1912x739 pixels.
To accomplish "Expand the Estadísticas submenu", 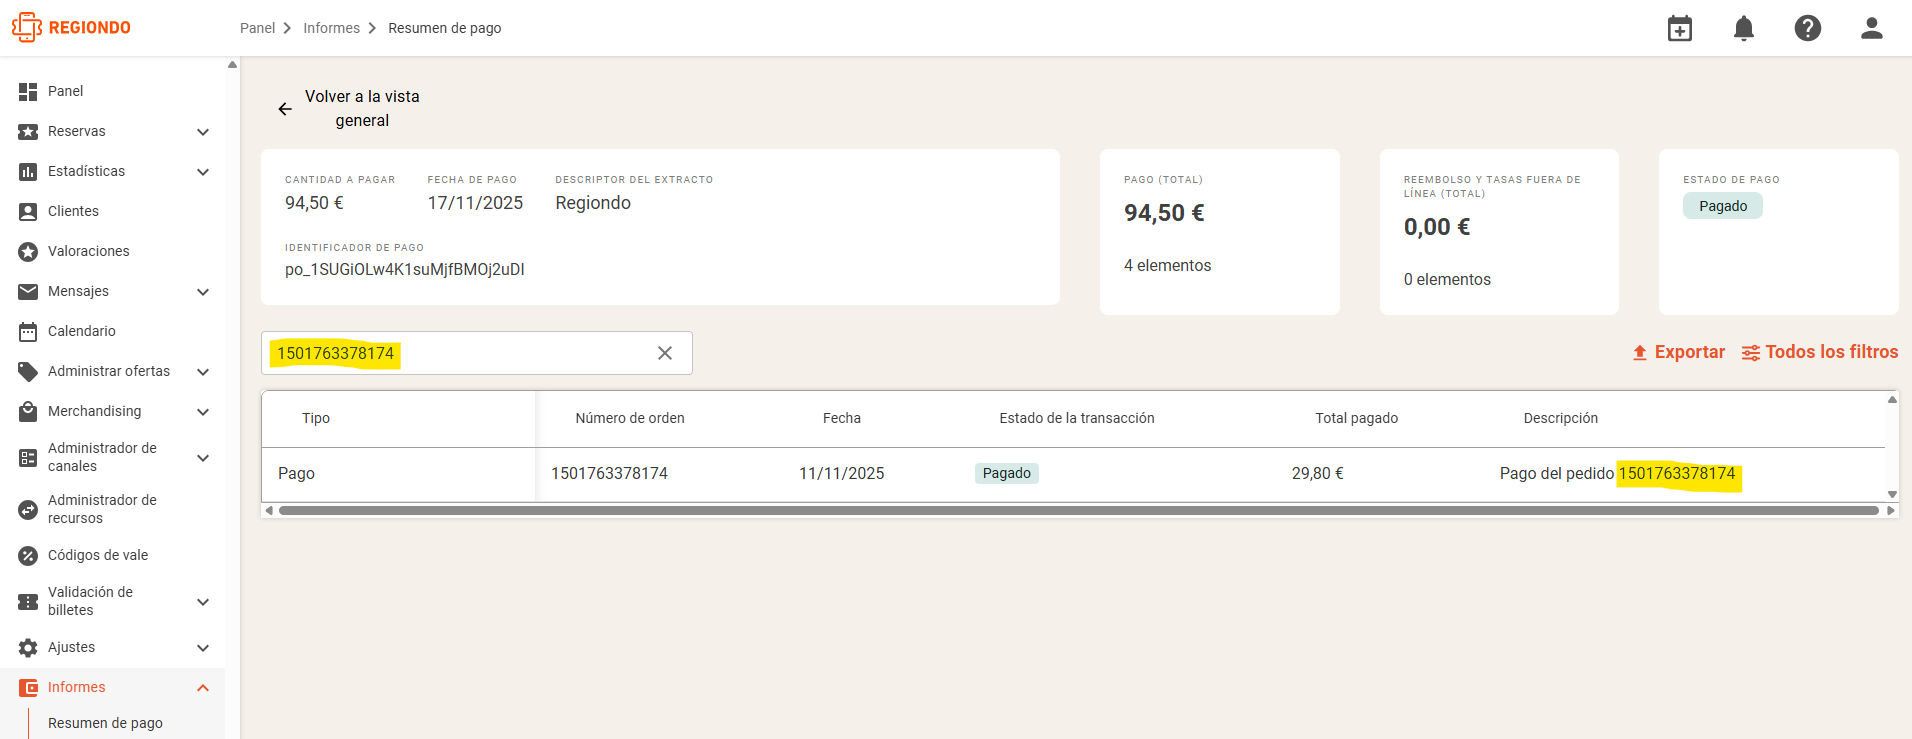I will coord(203,171).
